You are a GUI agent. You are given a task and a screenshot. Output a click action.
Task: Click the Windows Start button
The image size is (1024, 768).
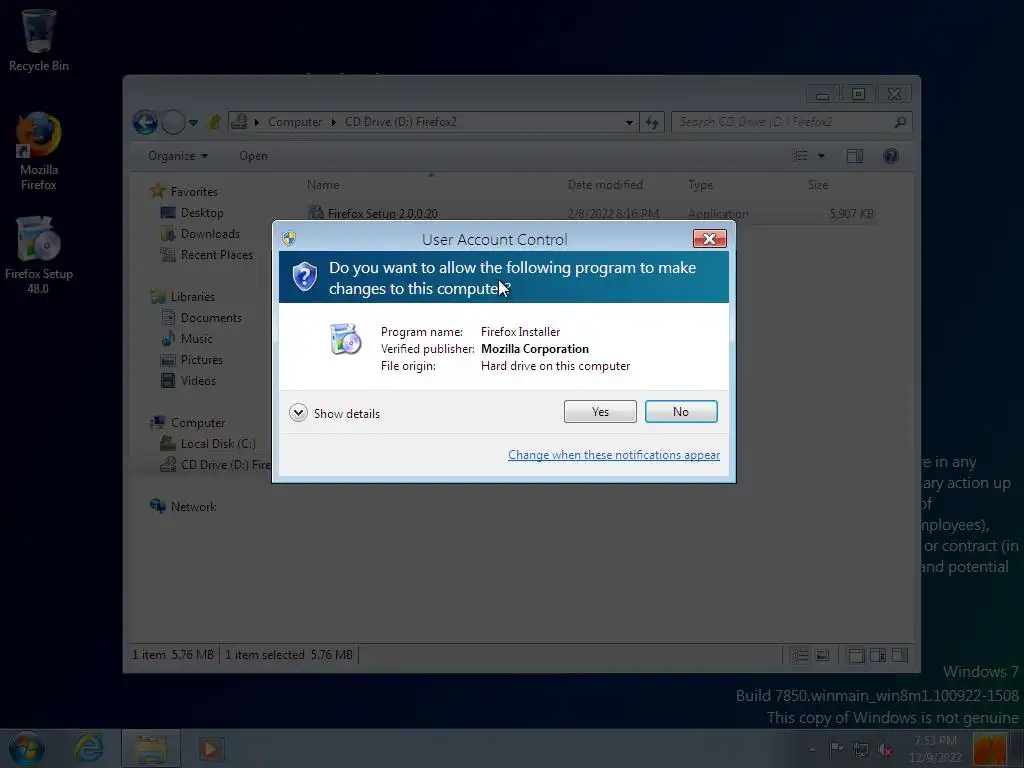coord(26,748)
